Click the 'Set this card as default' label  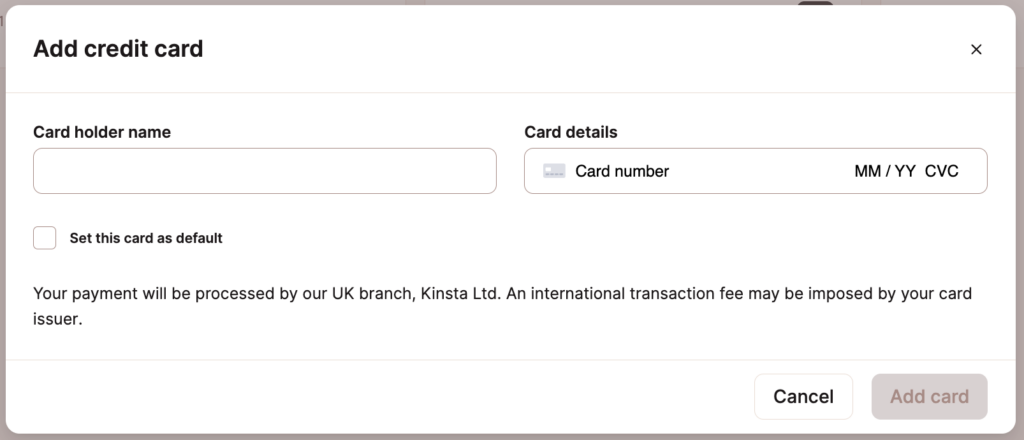pos(146,238)
